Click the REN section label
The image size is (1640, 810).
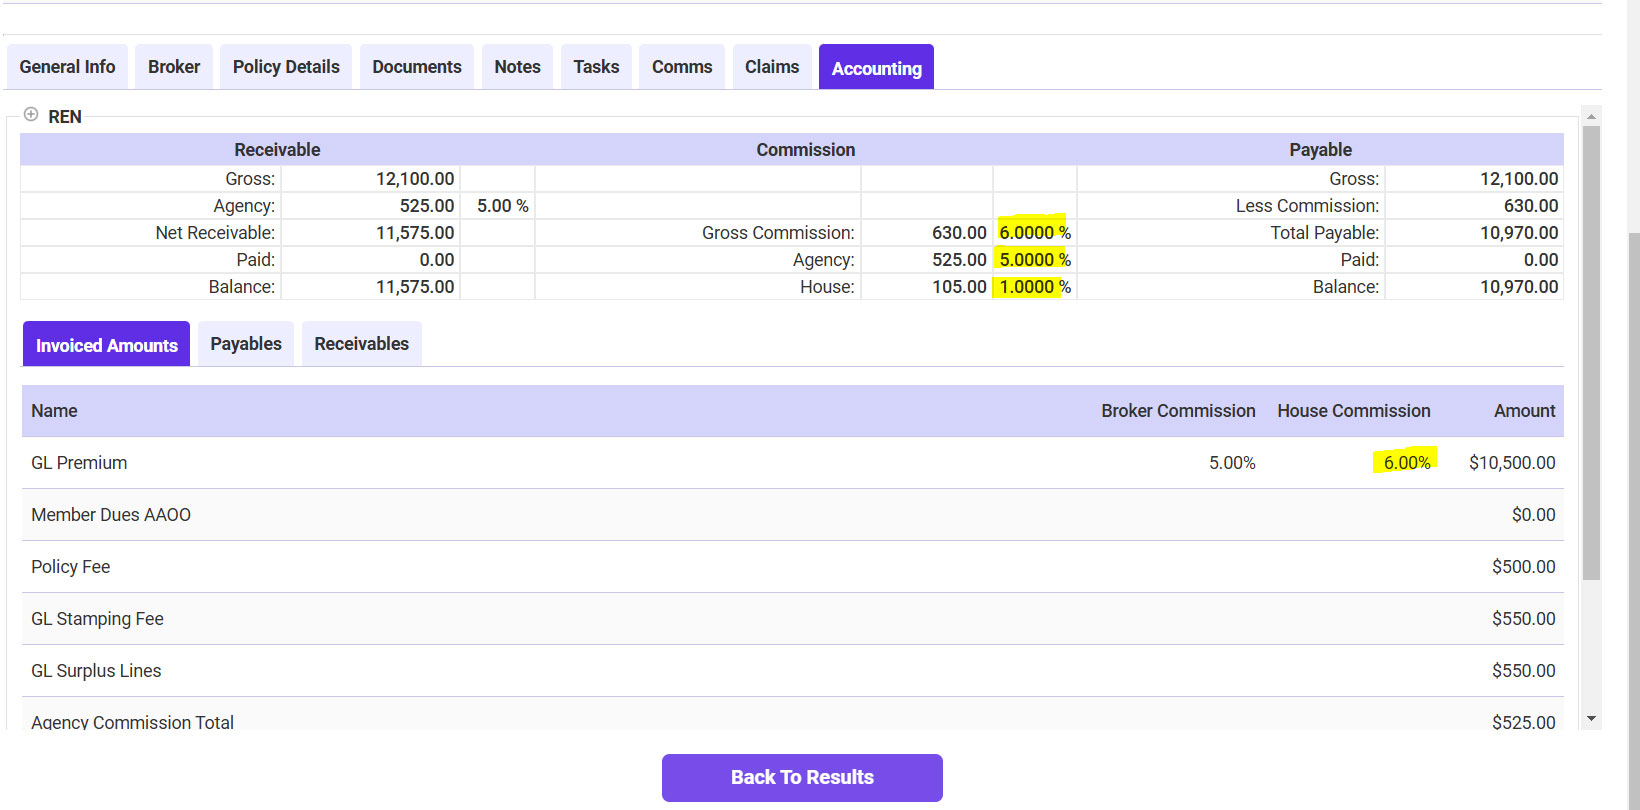[x=65, y=117]
